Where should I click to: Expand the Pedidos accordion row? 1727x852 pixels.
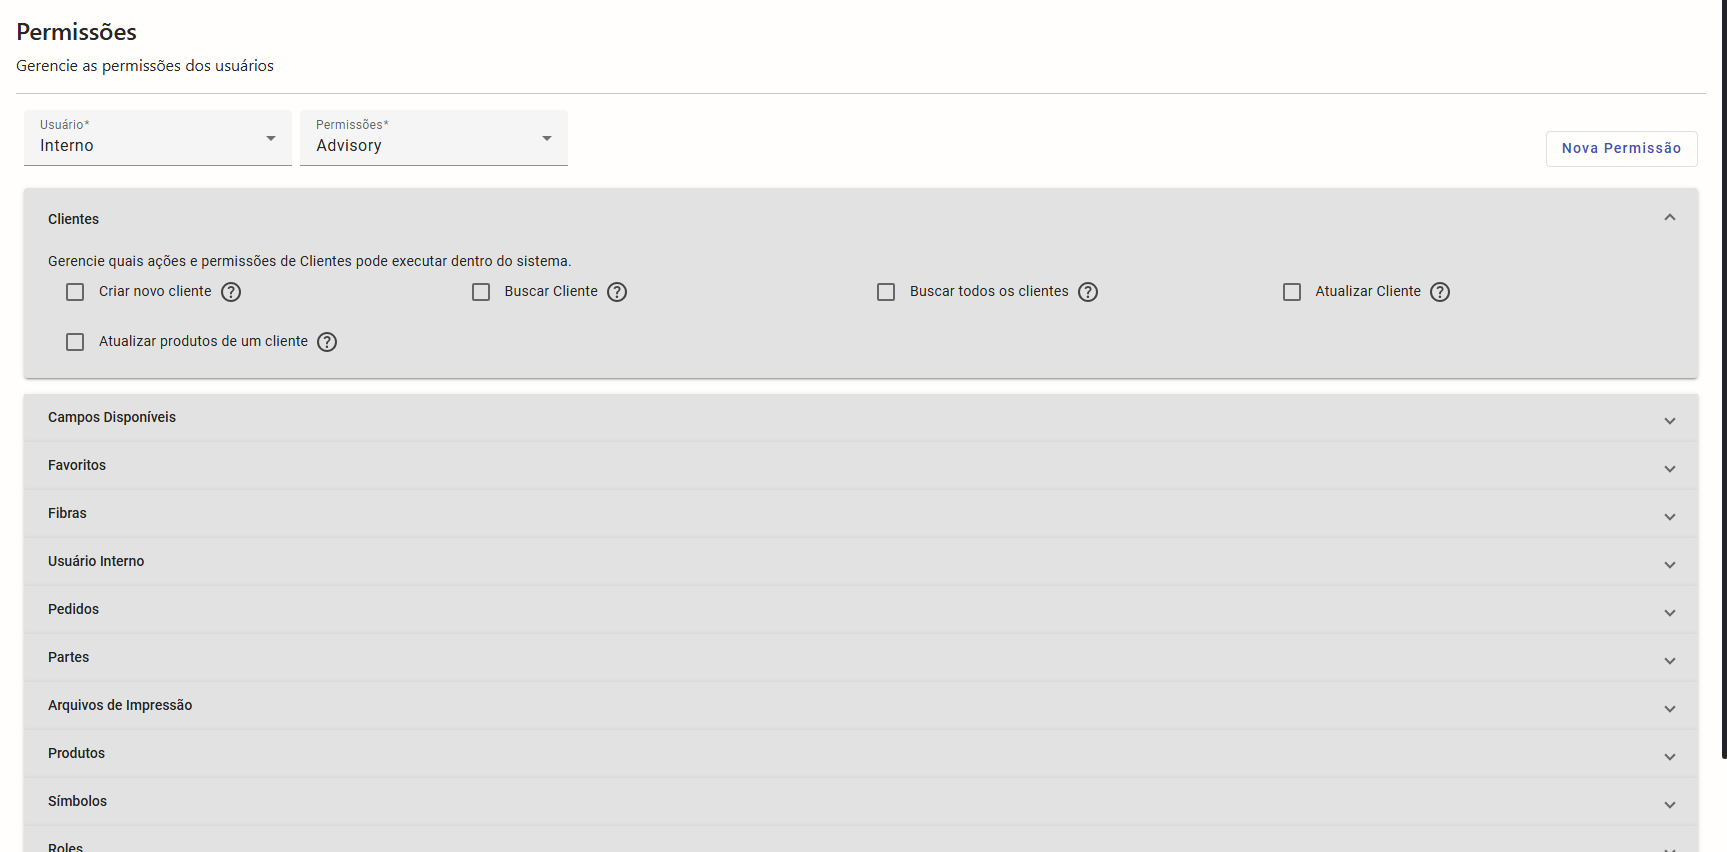[860, 610]
